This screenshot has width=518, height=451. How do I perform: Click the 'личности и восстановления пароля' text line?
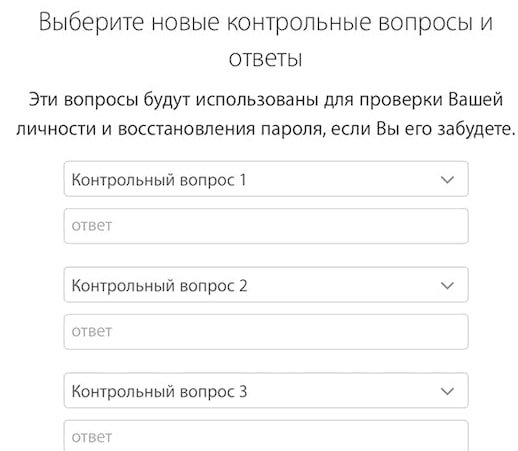click(171, 129)
